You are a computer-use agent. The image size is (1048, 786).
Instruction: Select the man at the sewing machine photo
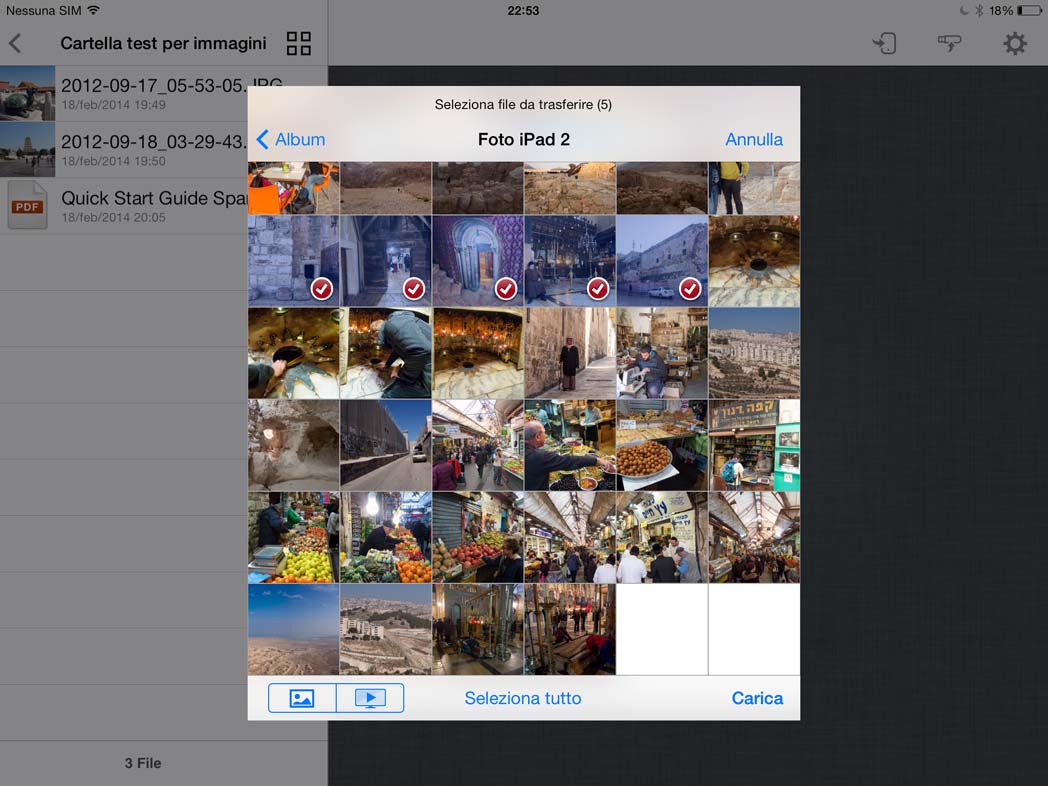point(662,353)
